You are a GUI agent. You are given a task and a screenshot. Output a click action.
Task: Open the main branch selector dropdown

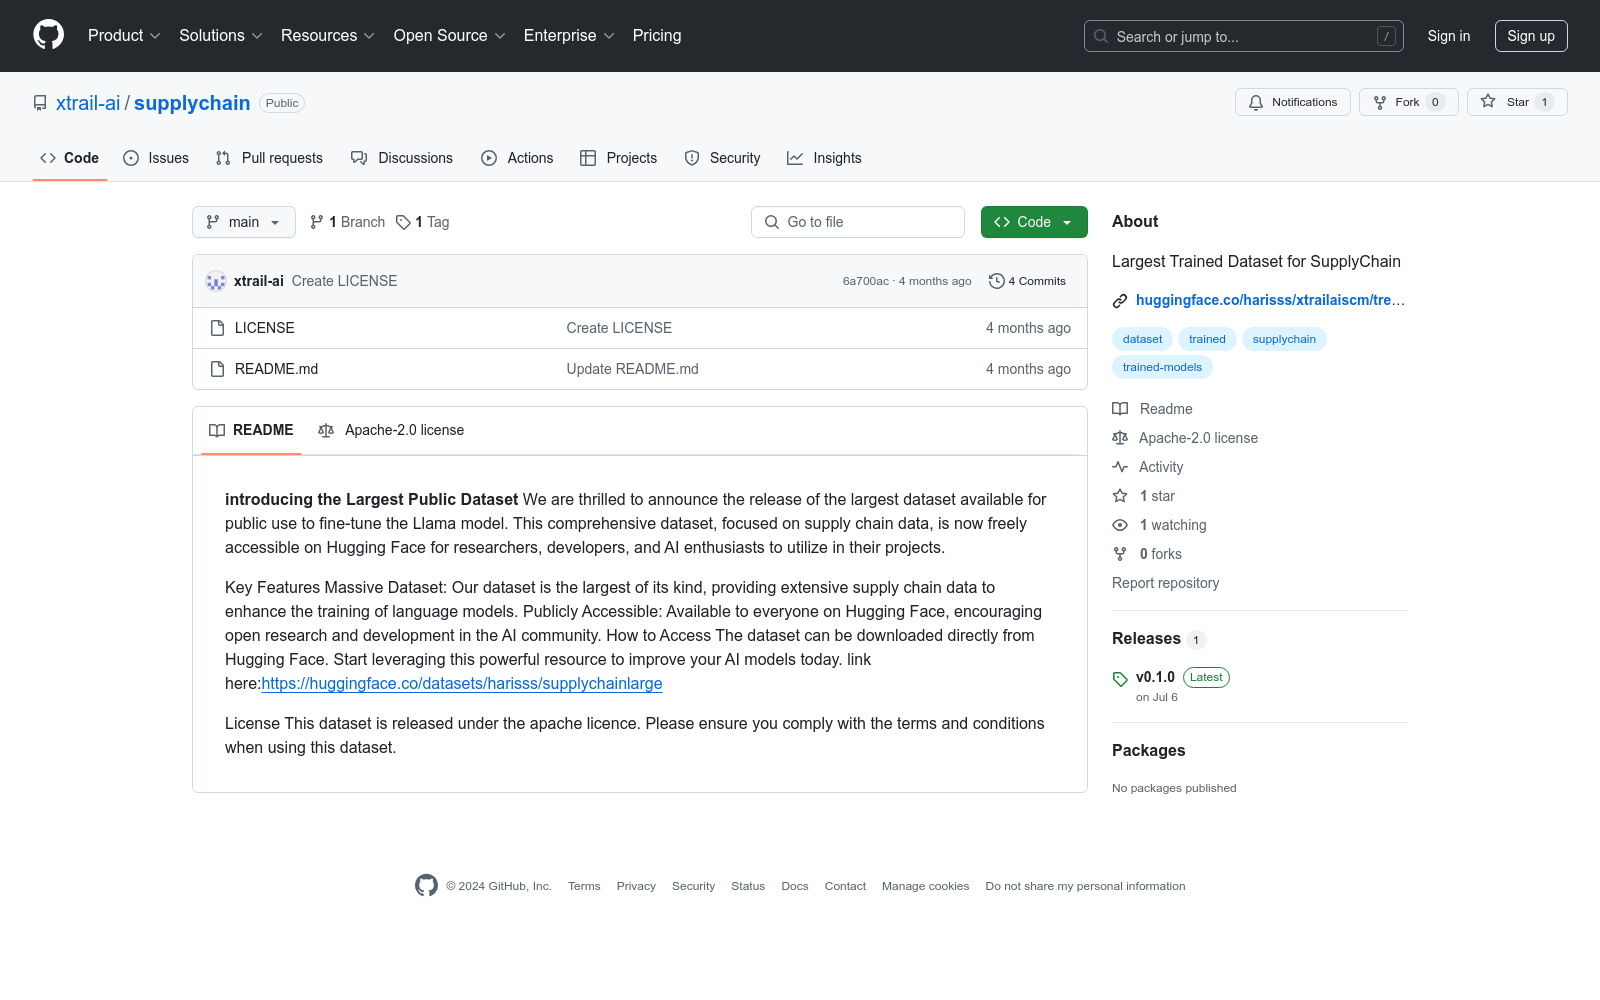point(244,222)
